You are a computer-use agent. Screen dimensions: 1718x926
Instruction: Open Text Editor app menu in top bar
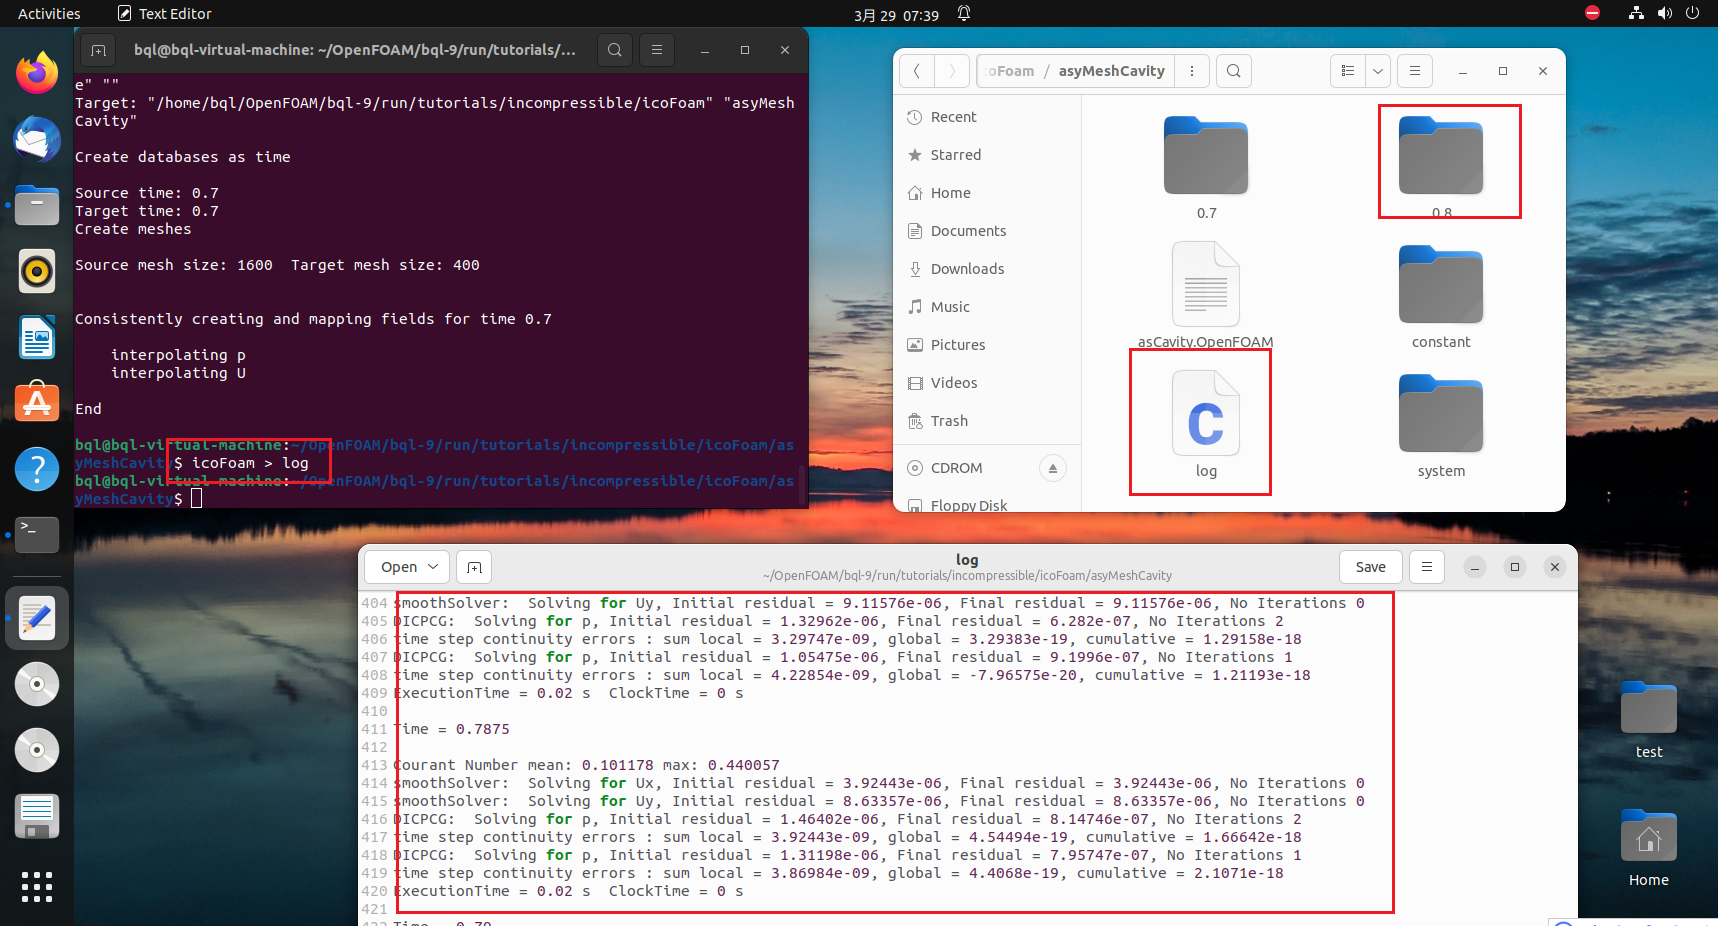[x=164, y=14]
